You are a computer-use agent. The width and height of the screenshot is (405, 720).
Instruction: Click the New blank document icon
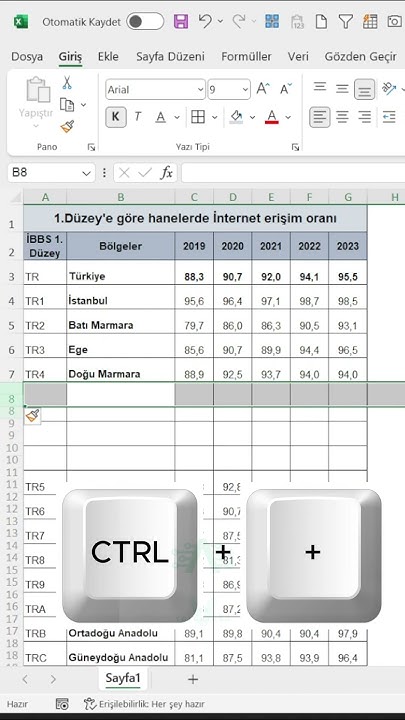click(321, 22)
